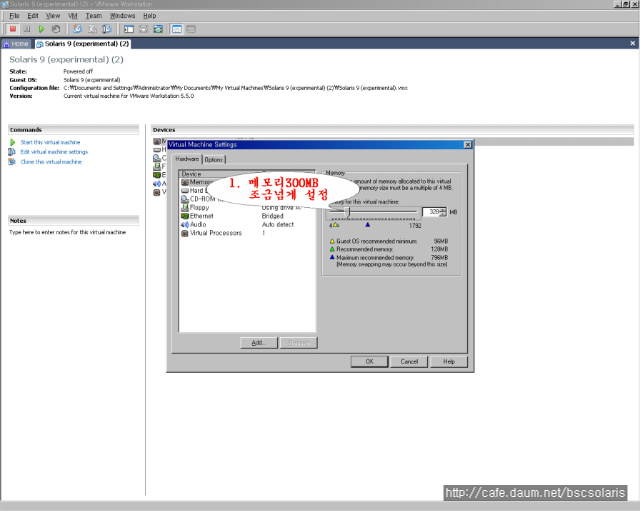Screen dimensions: 640x511
Task: Click the memory slider thumb
Action: tap(347, 211)
